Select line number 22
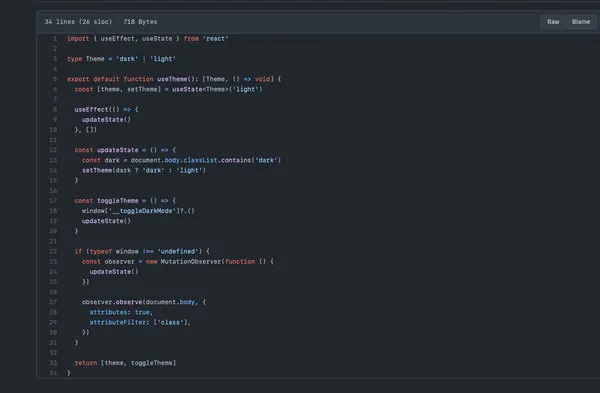The image size is (600, 393). [53, 251]
